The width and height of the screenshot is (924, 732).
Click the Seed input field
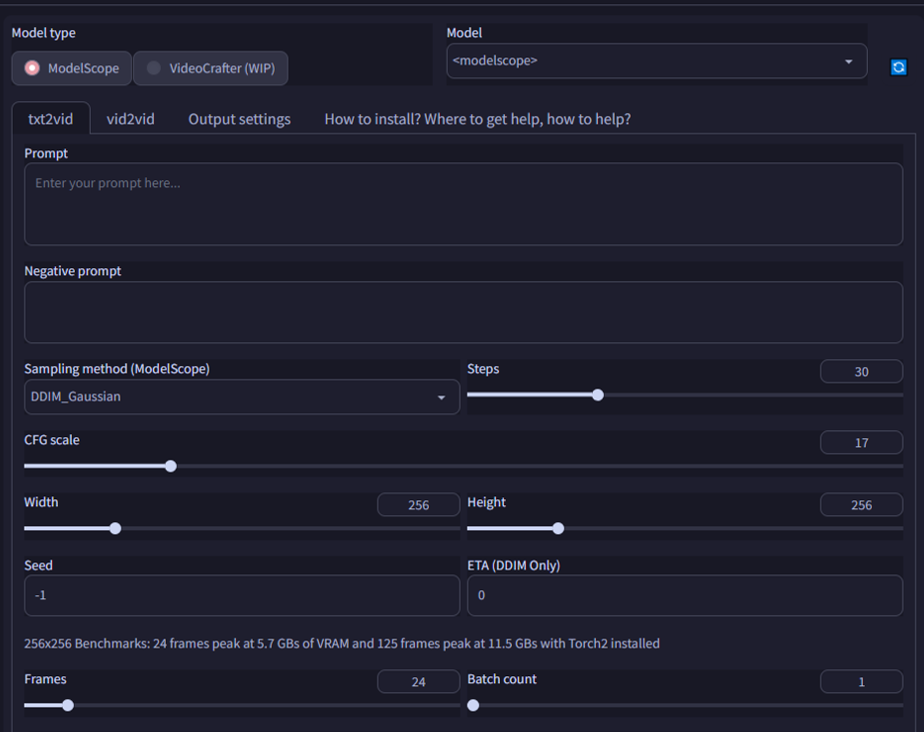[x=241, y=595]
